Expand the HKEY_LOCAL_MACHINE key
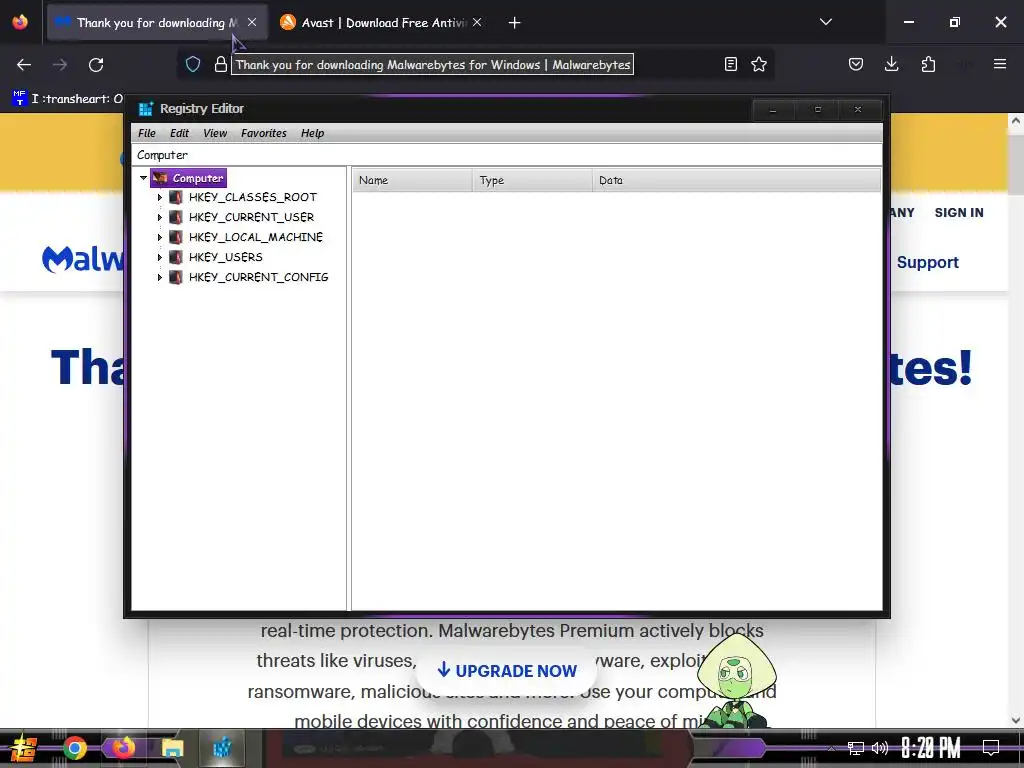The image size is (1024, 768). coord(160,237)
